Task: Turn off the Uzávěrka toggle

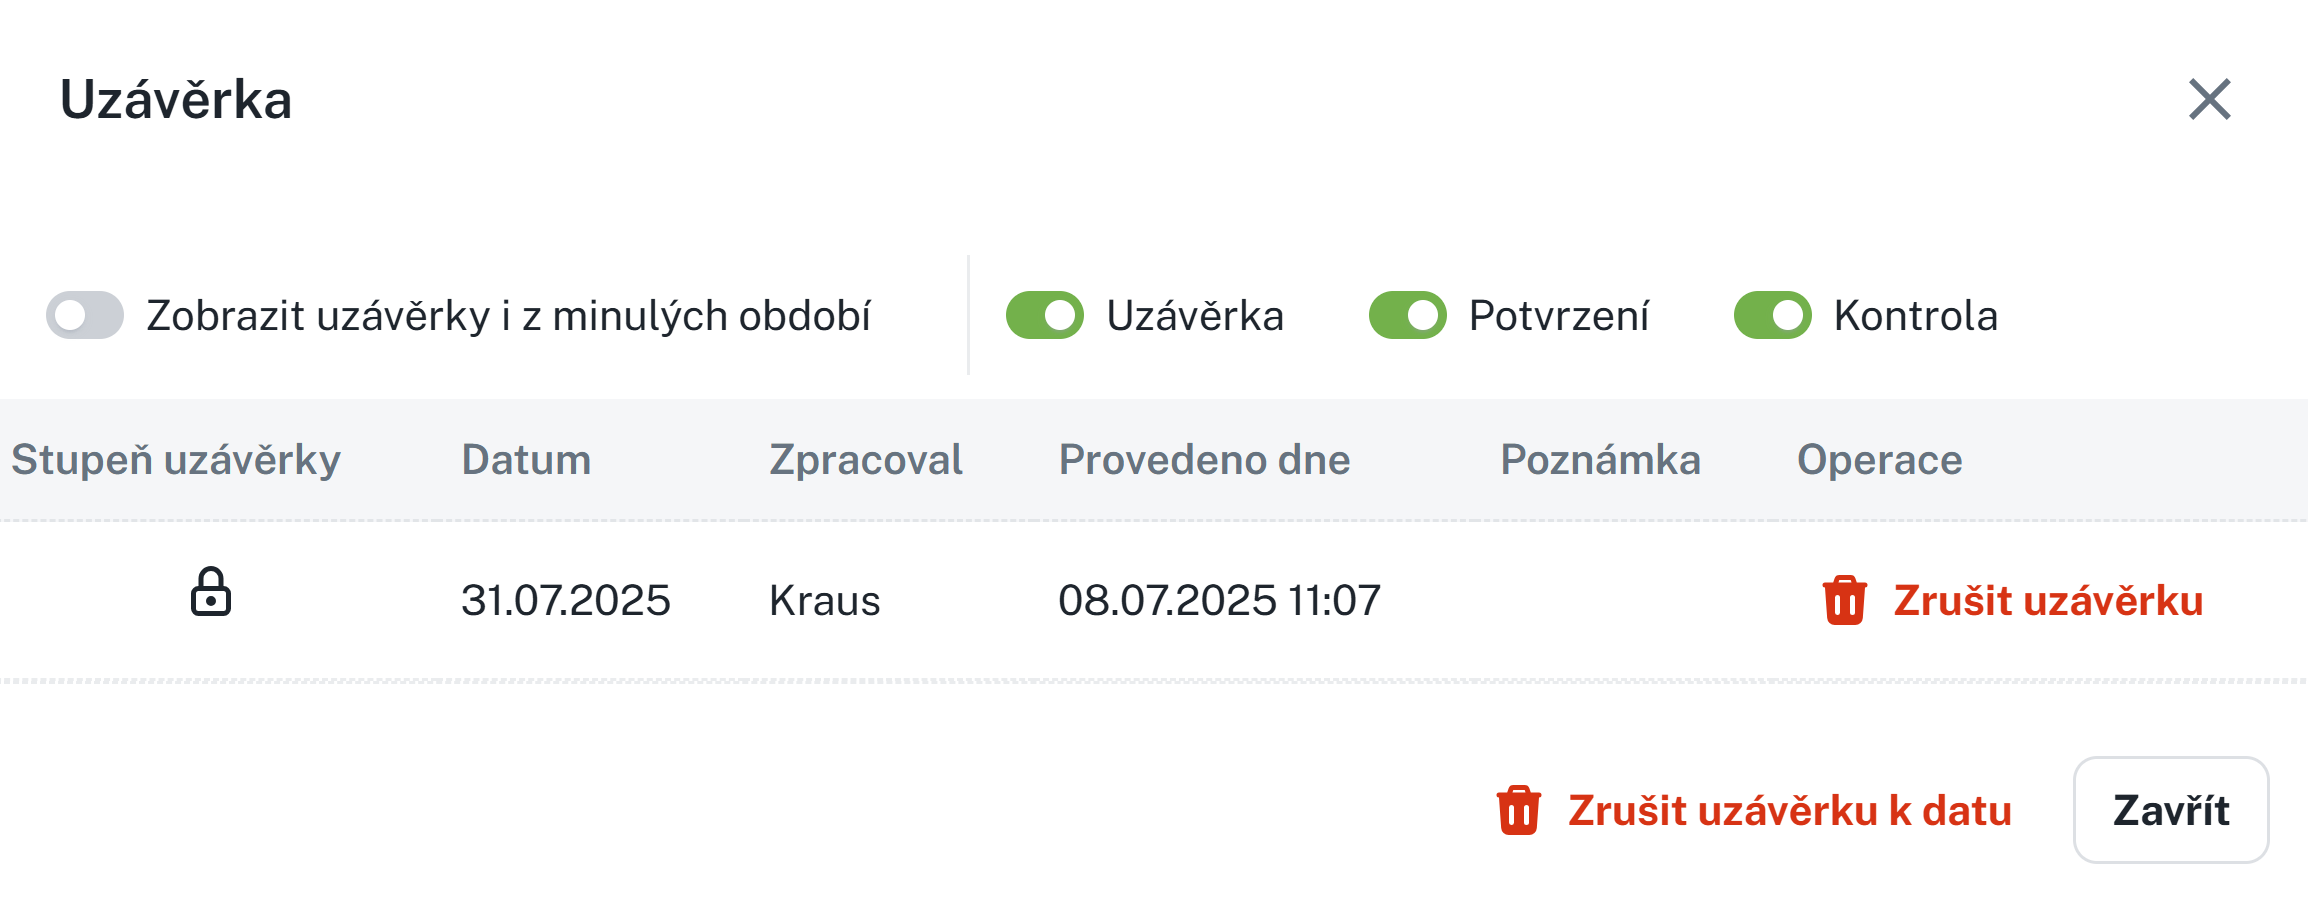Action: [x=1044, y=316]
